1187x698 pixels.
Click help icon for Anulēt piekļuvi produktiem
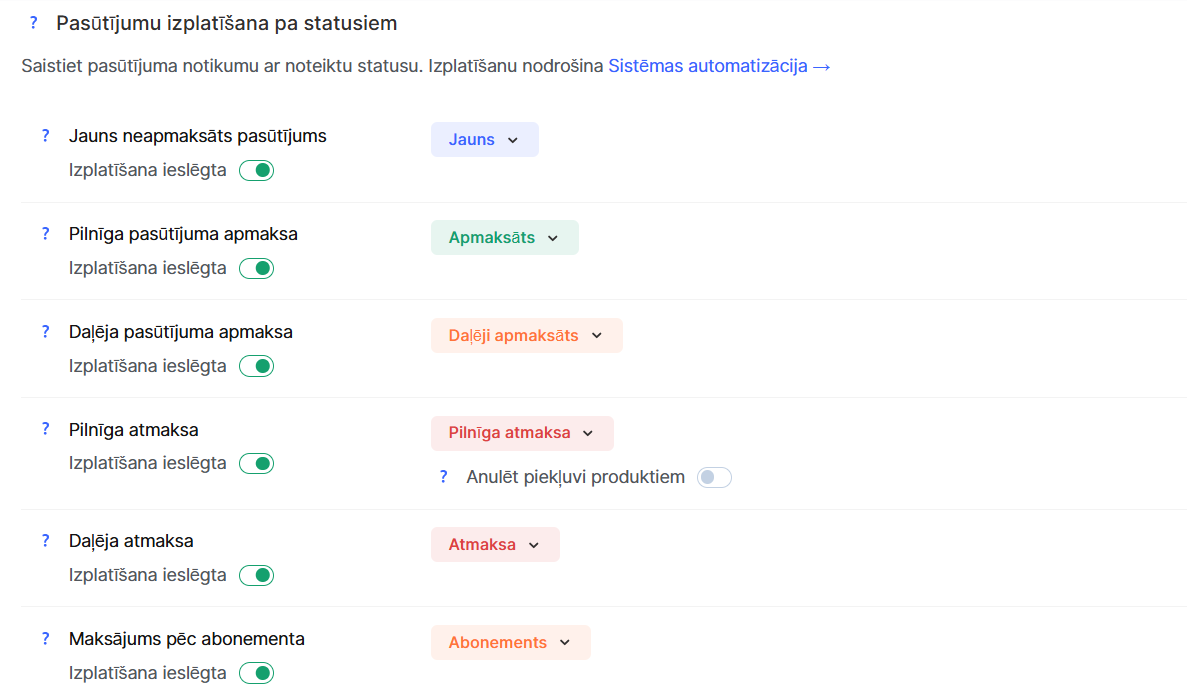click(x=444, y=477)
